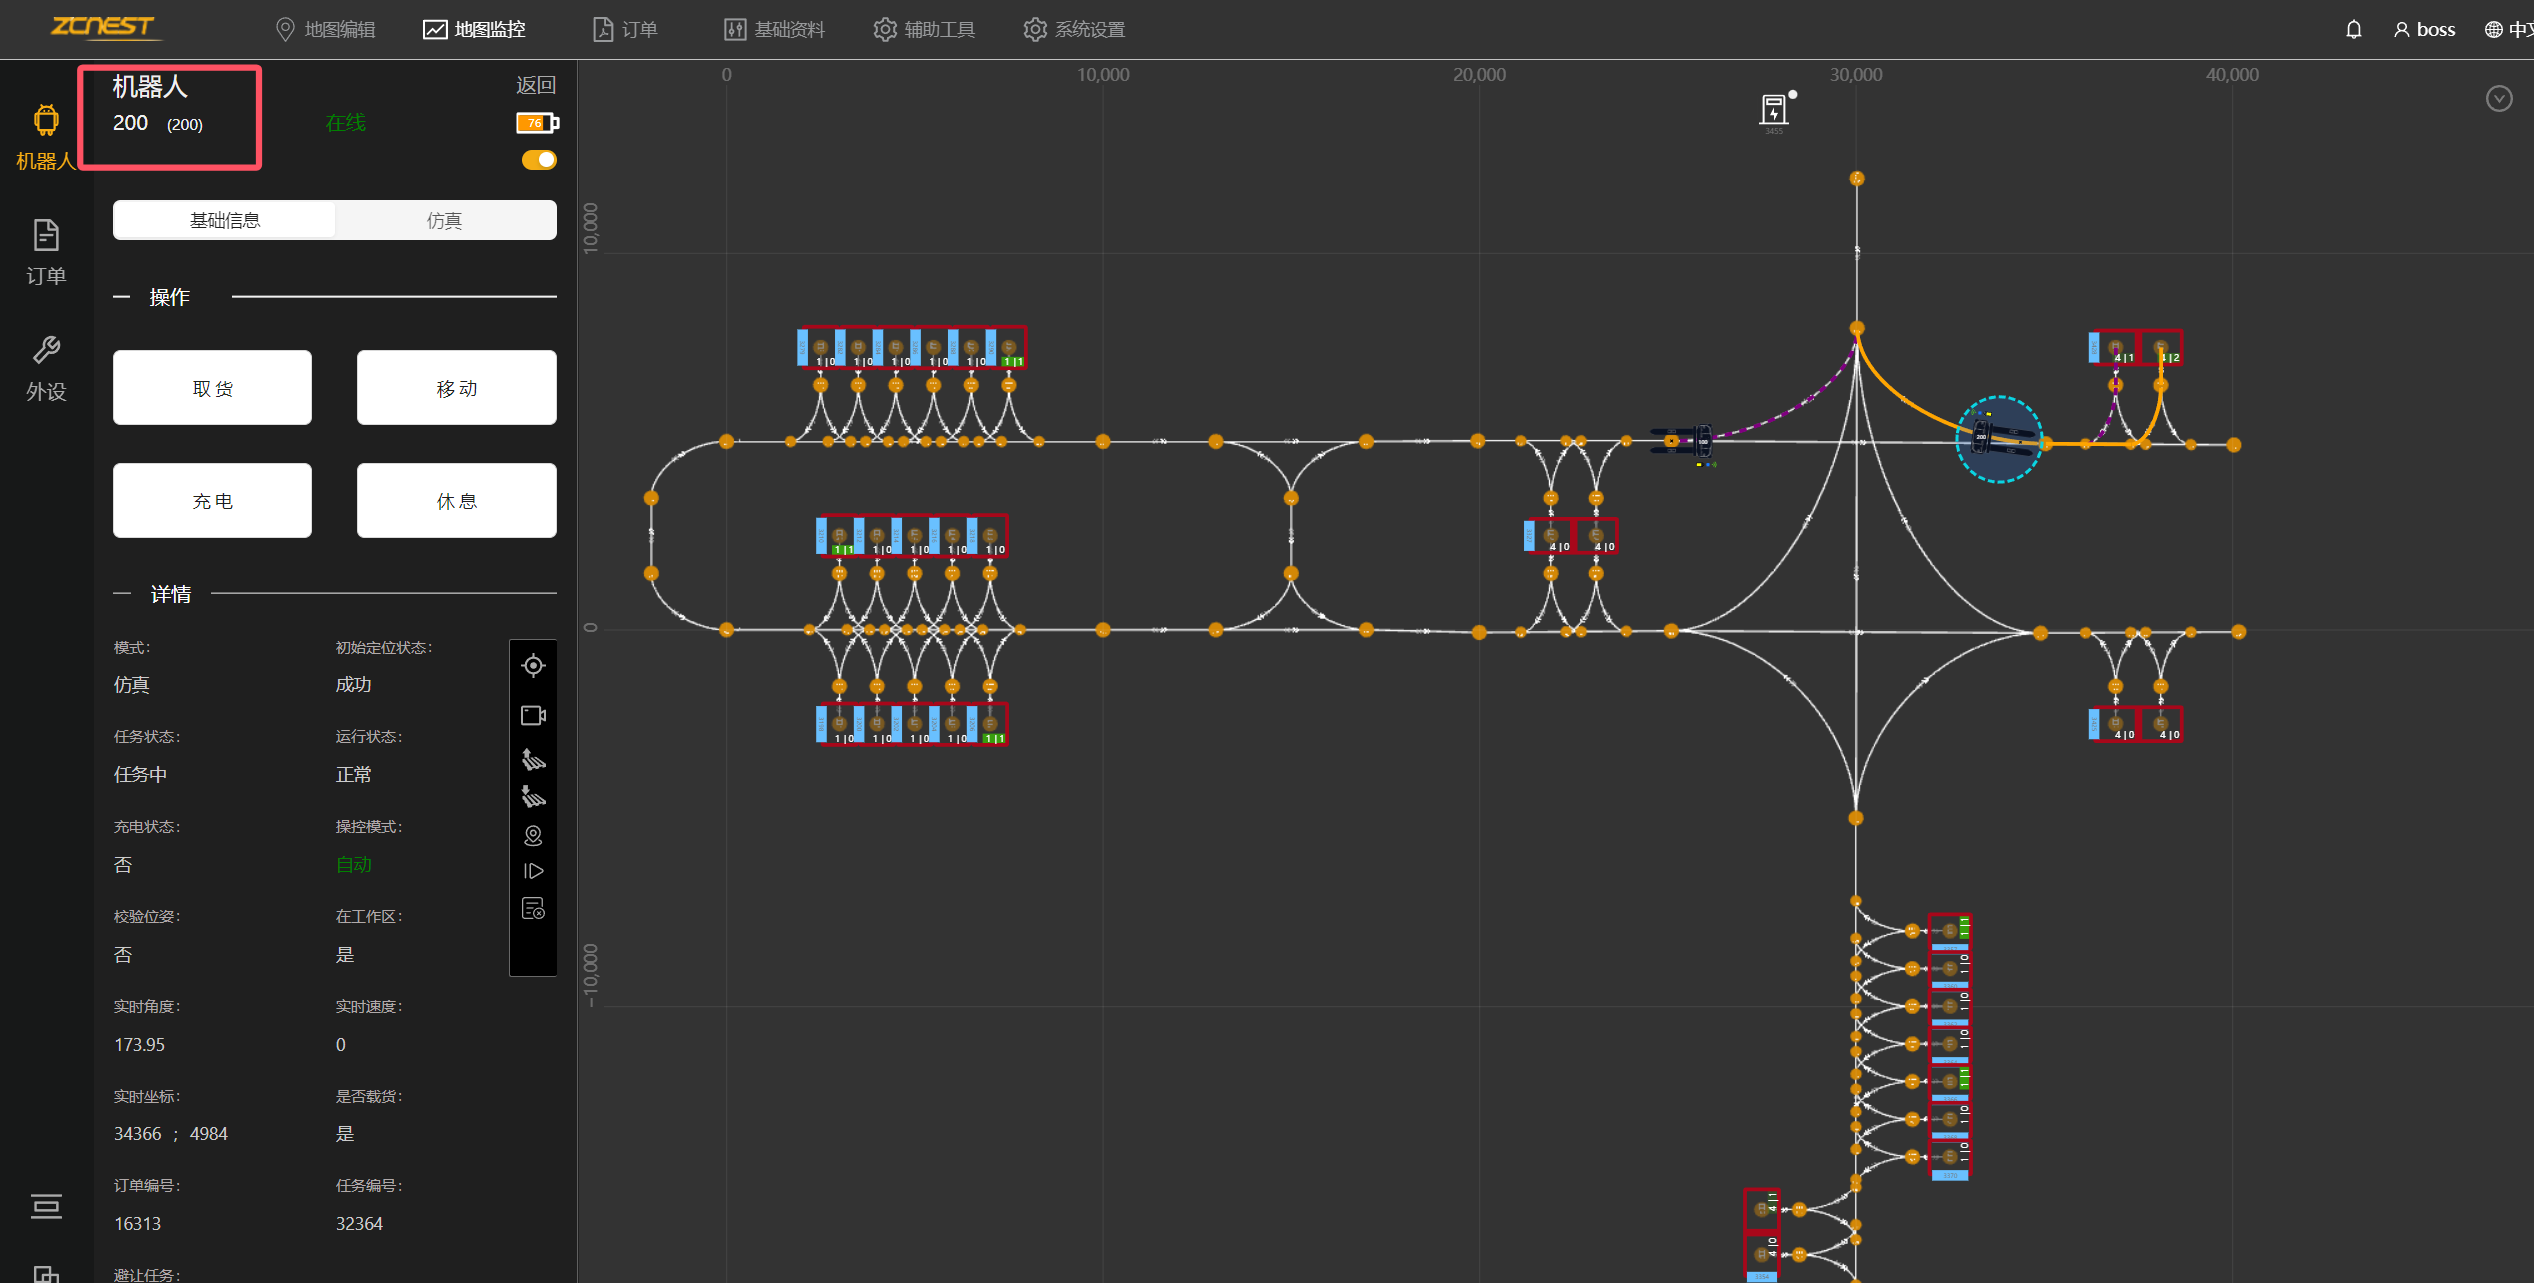The image size is (2534, 1283).
Task: Open the 地图监控 menu
Action: tap(475, 30)
